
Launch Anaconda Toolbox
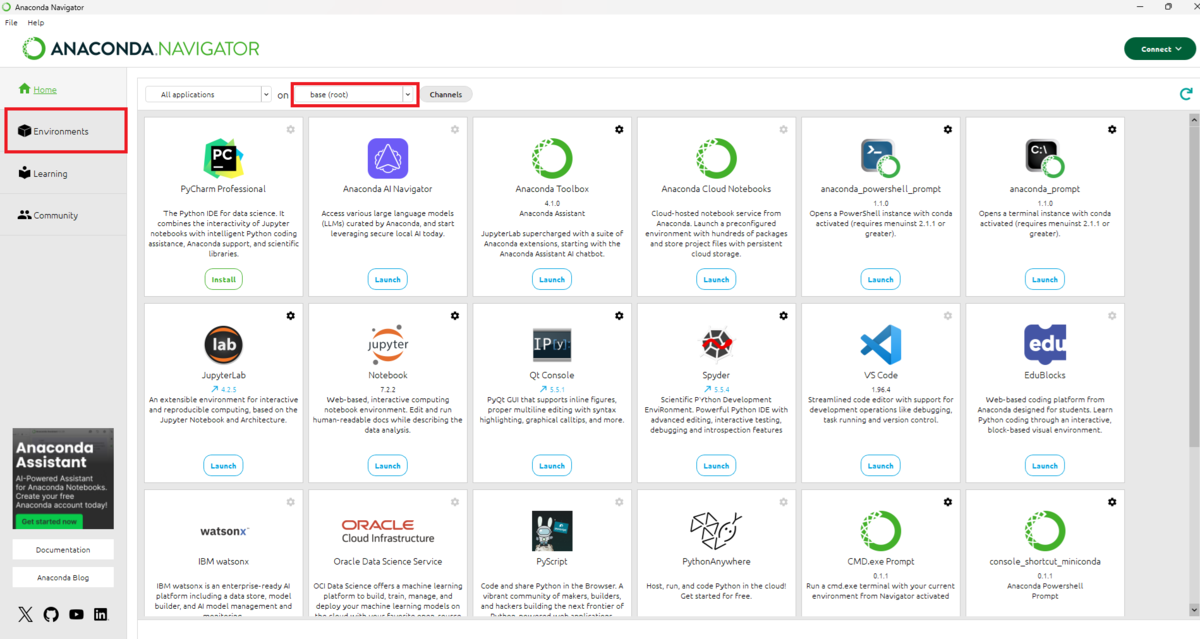(x=552, y=279)
